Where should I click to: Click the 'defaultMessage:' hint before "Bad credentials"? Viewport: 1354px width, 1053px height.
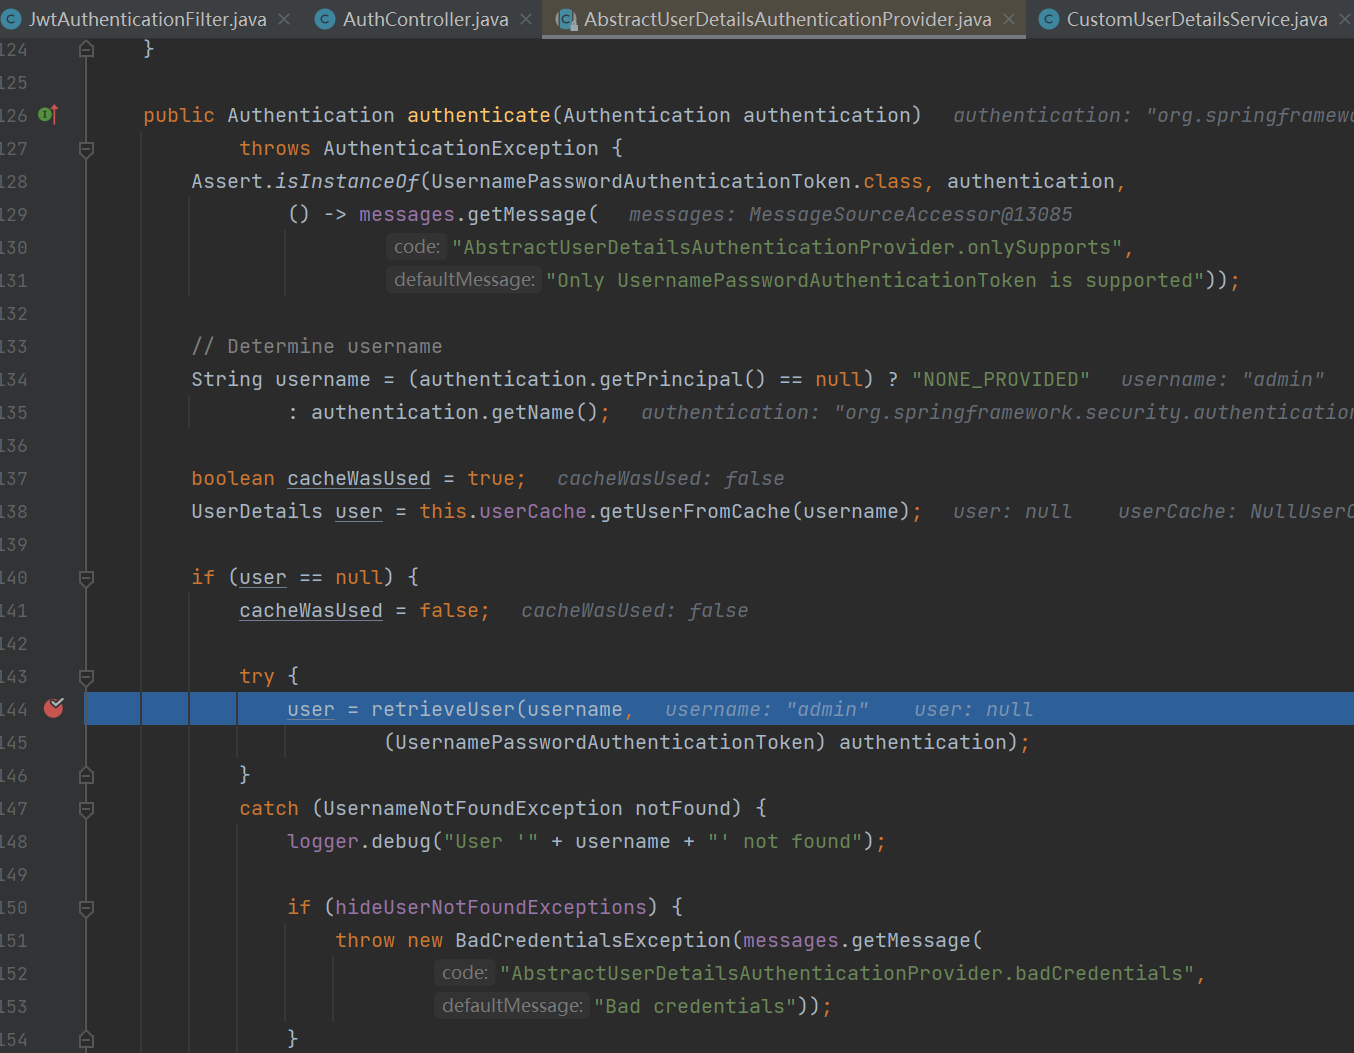[x=512, y=1005]
